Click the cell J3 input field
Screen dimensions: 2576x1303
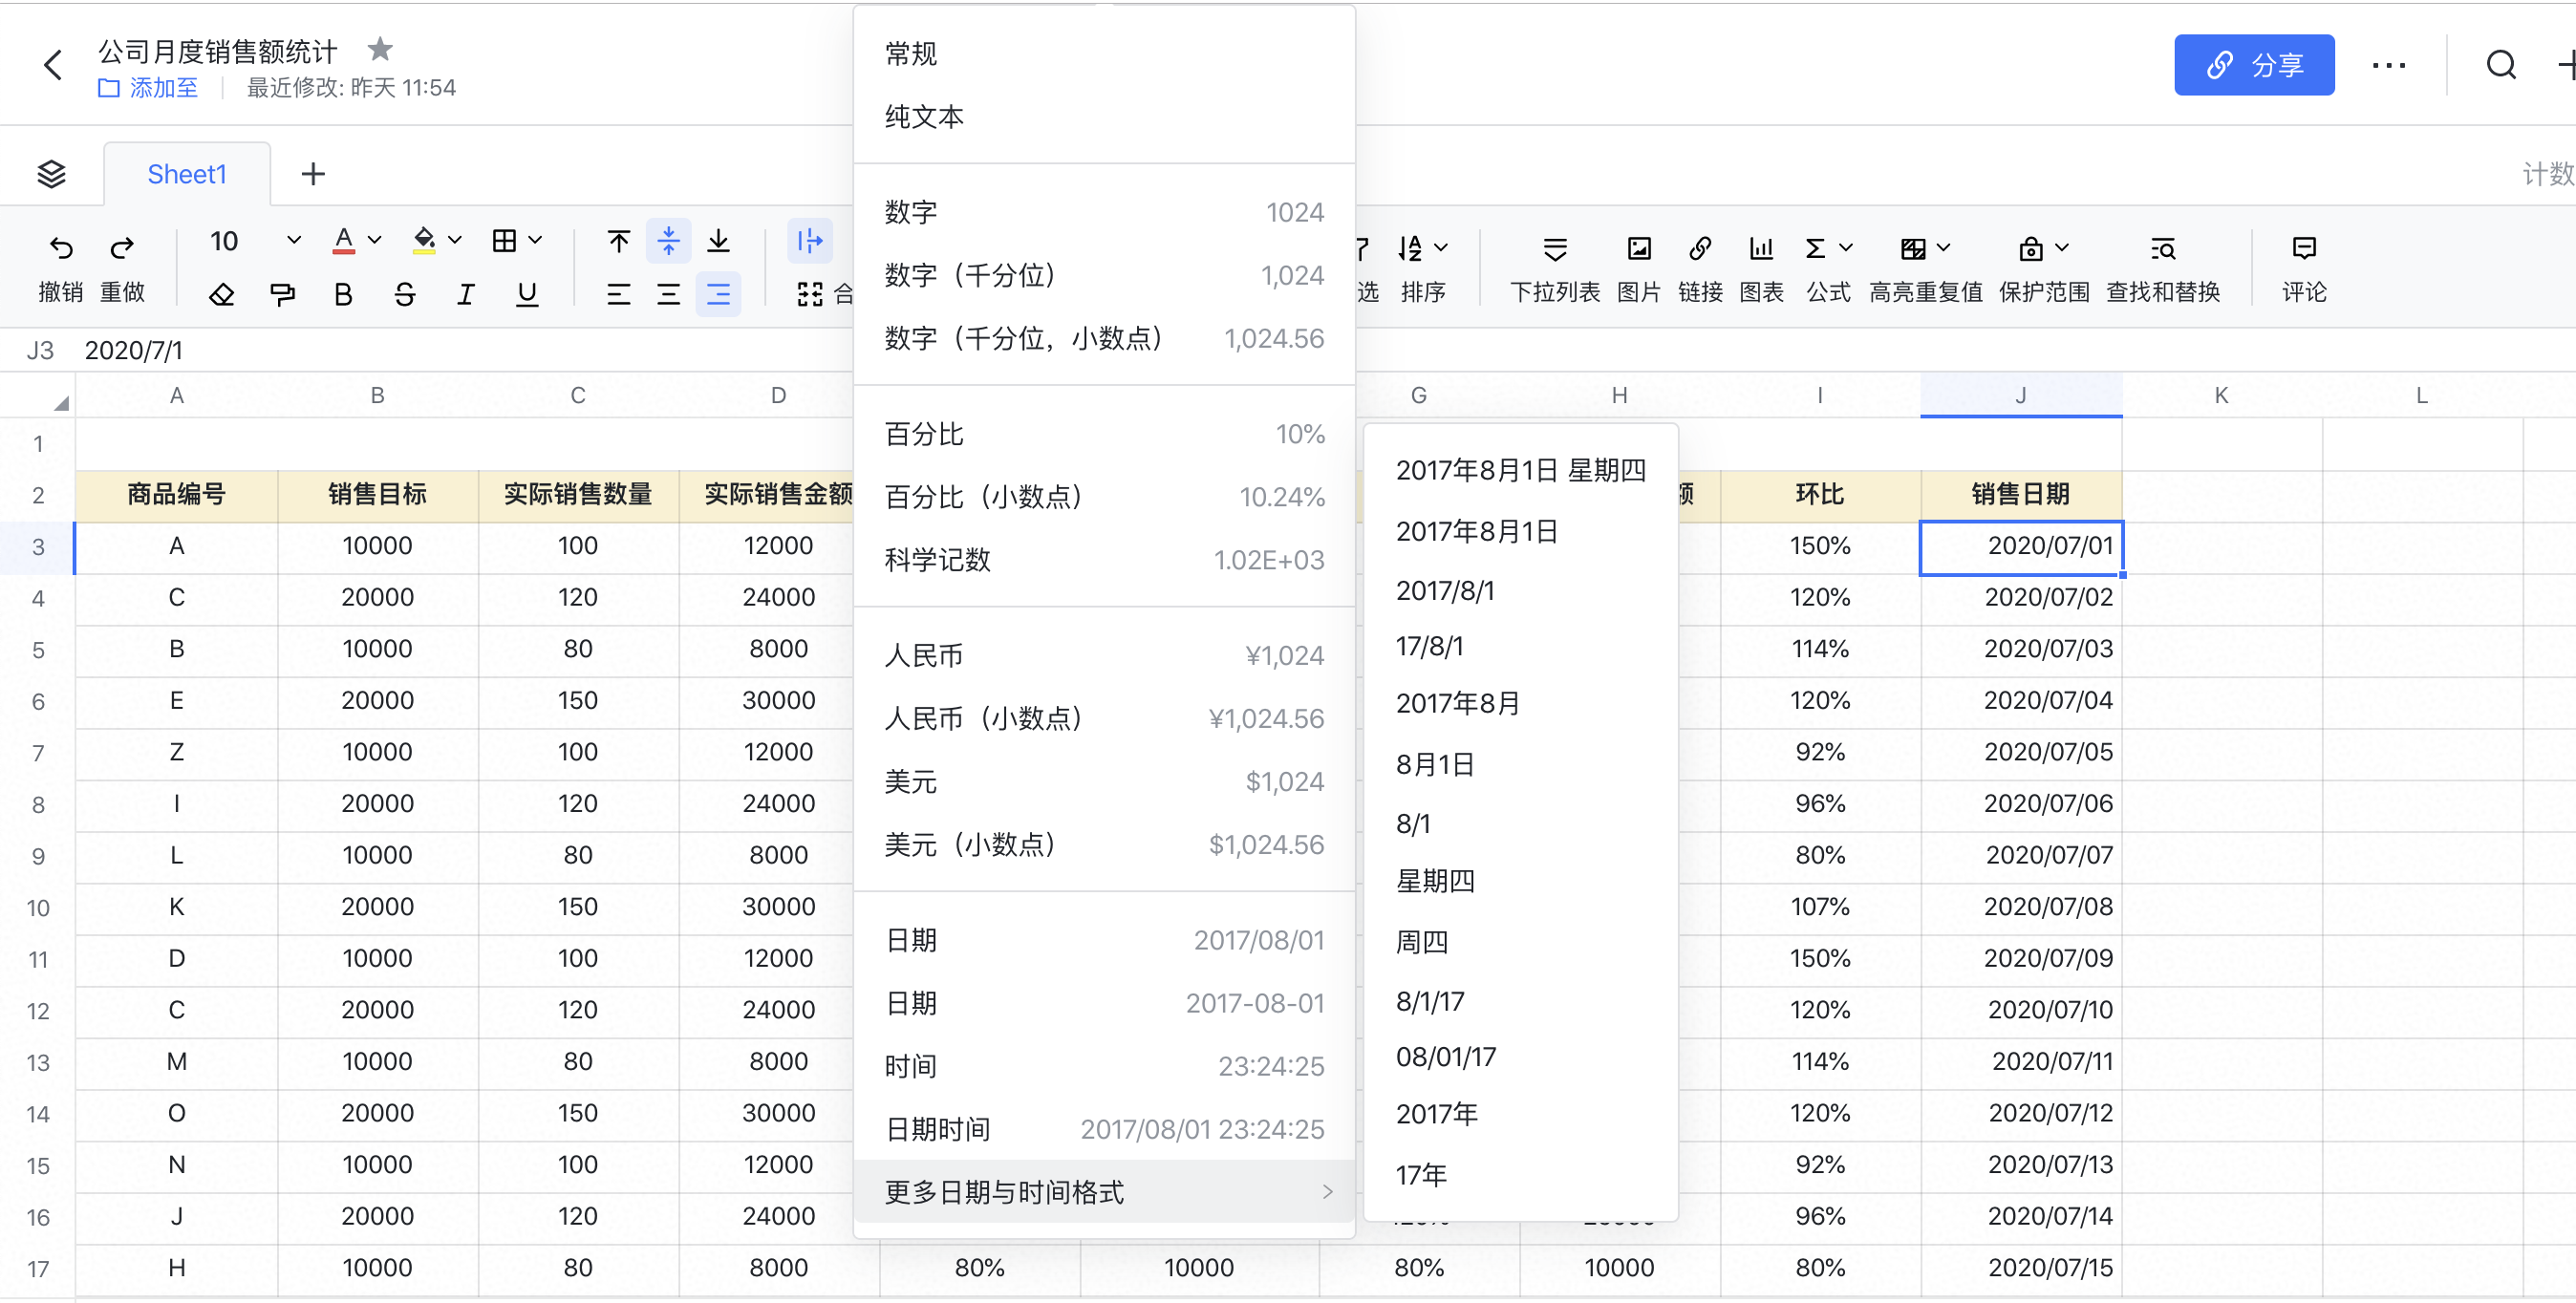point(2018,545)
